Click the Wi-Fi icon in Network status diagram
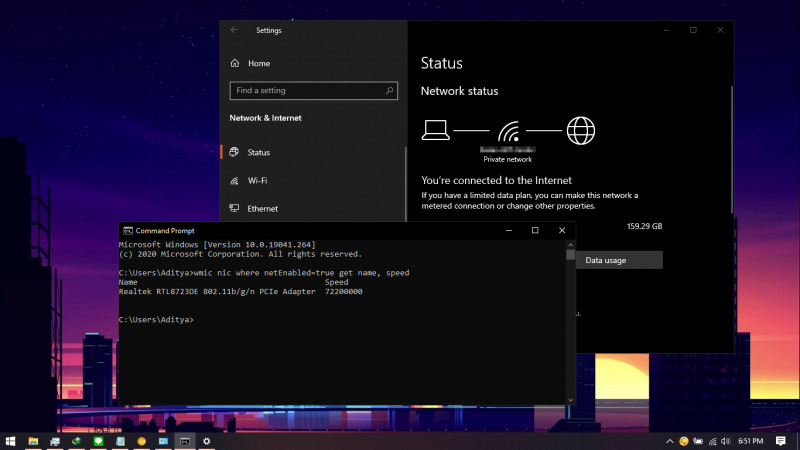800x450 pixels. tap(509, 132)
